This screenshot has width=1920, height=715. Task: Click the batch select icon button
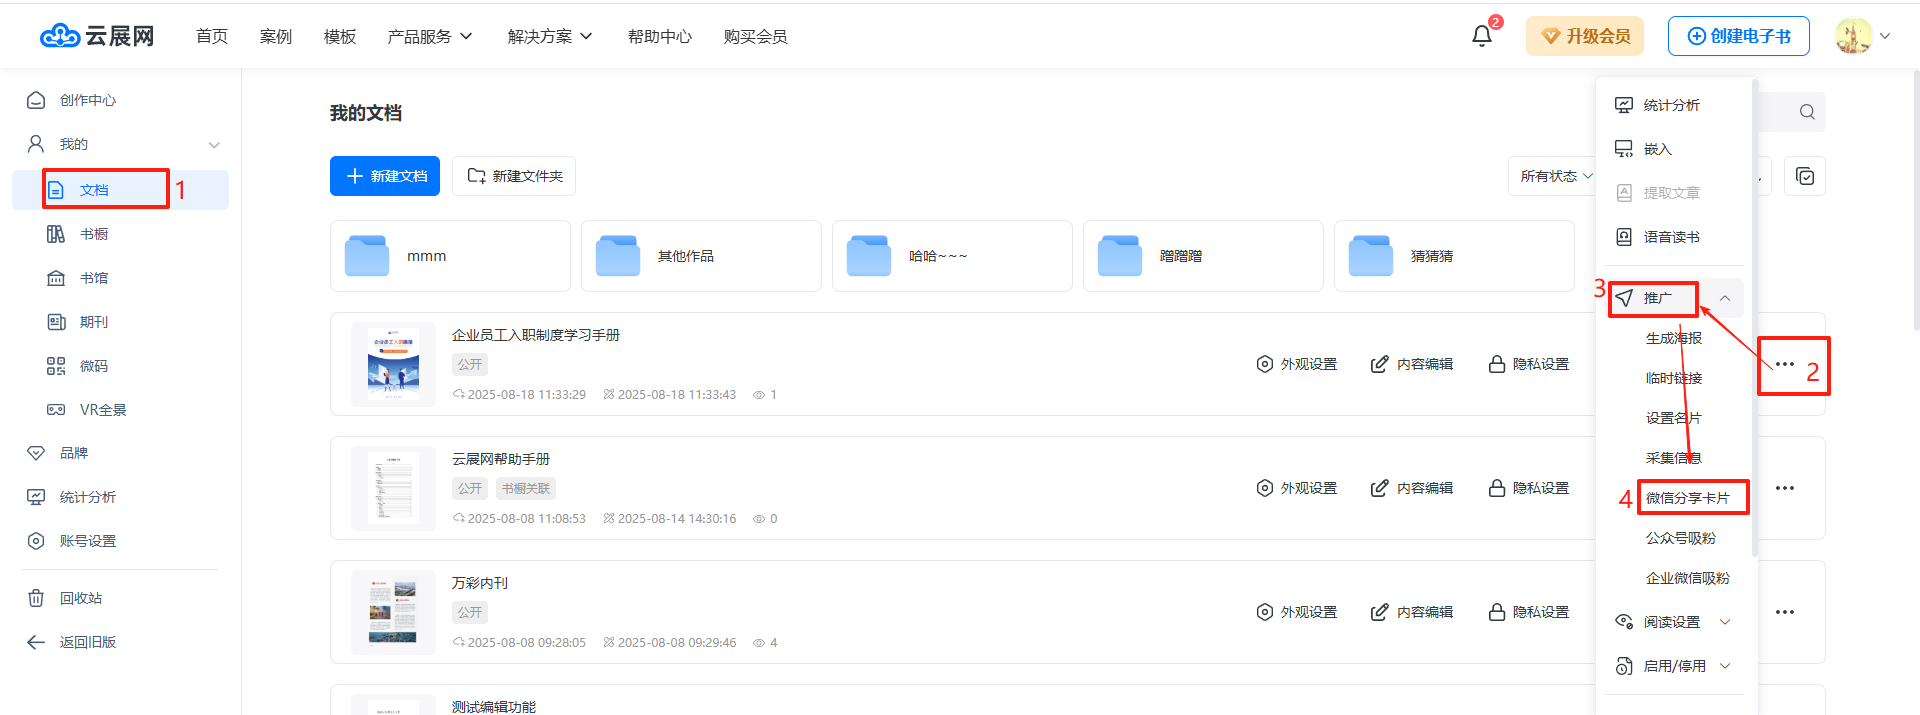coord(1804,176)
